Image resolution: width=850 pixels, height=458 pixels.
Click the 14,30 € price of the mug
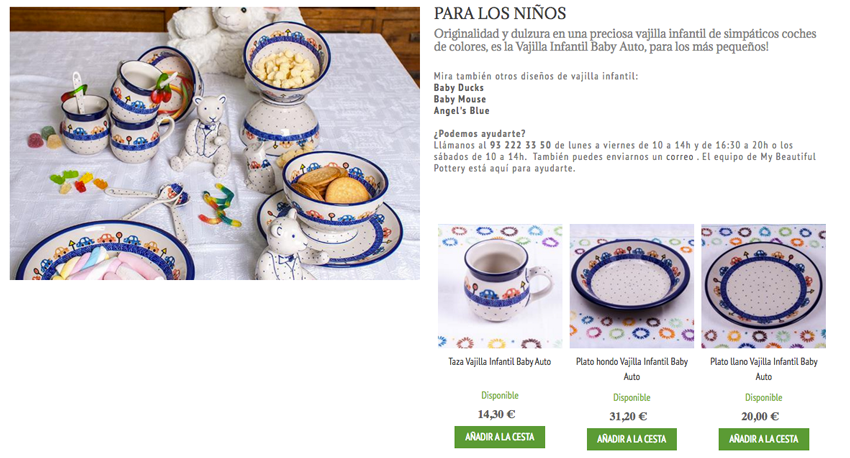coord(496,414)
